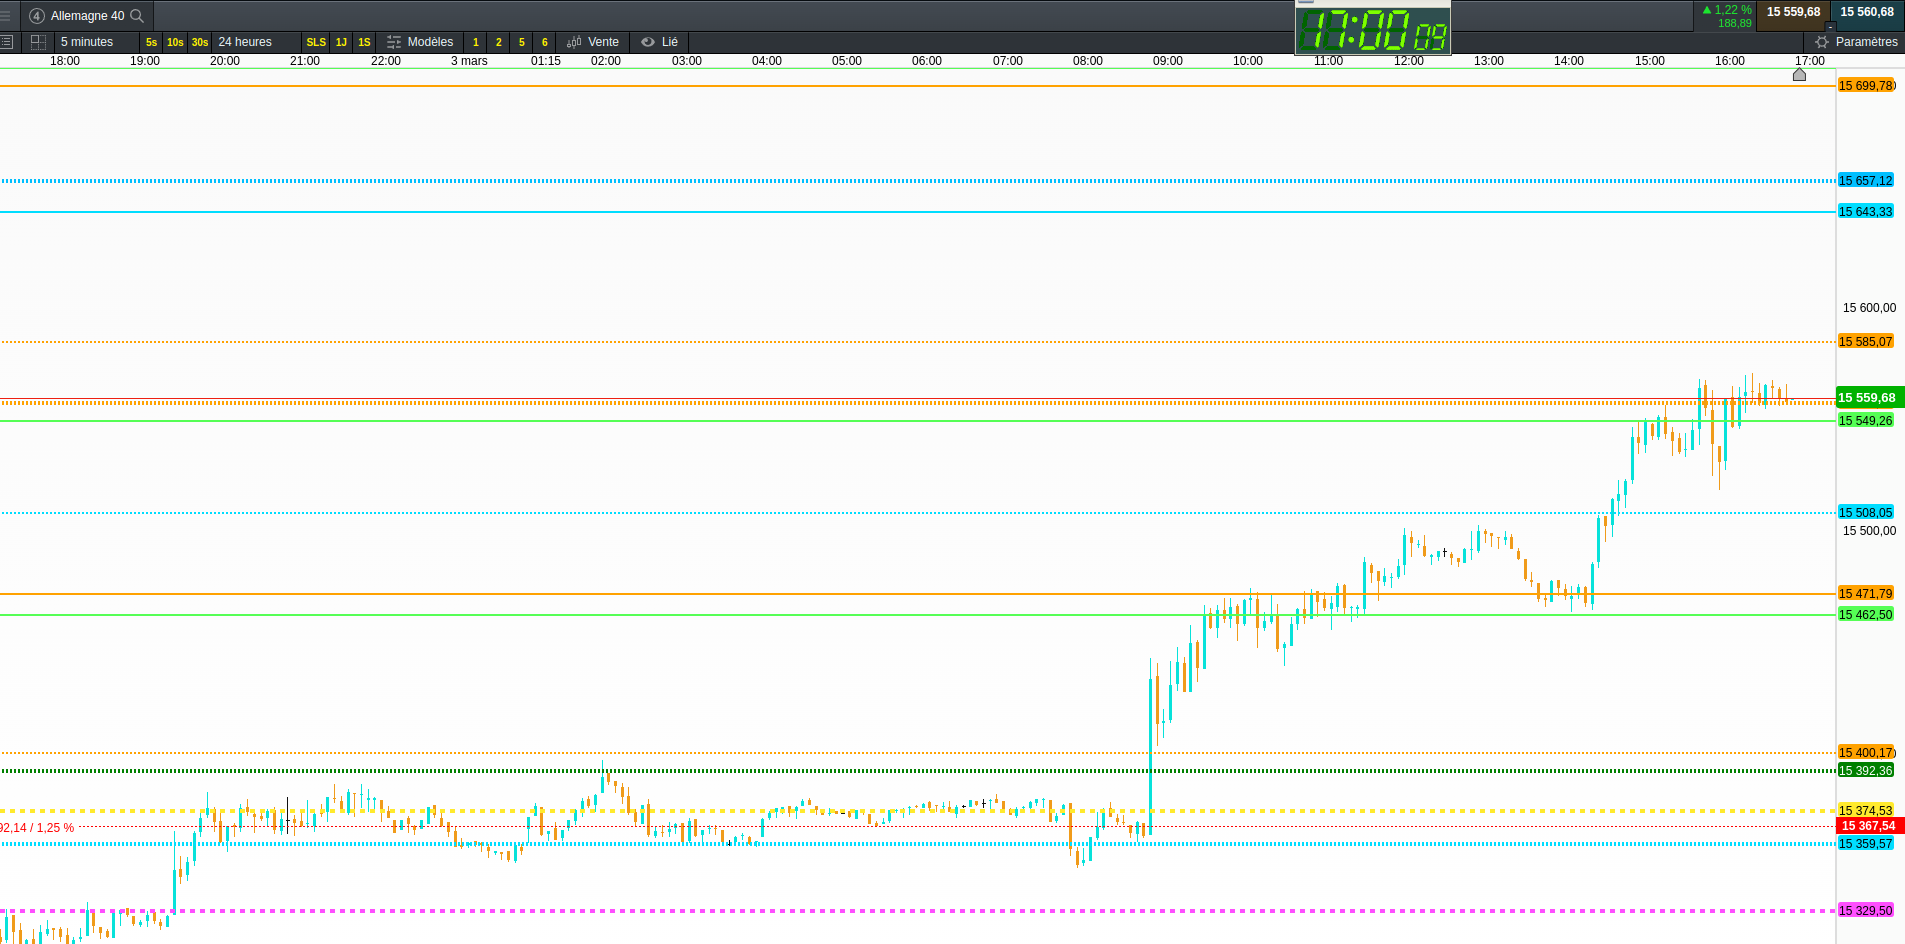The height and width of the screenshot is (944, 1905).
Task: Switch timeframe to 10s
Action: 175,42
